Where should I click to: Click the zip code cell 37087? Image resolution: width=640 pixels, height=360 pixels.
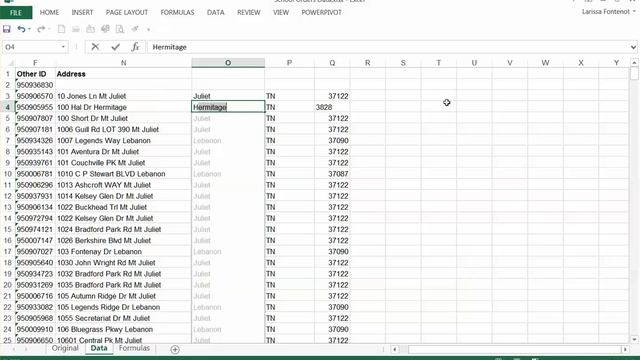click(332, 174)
